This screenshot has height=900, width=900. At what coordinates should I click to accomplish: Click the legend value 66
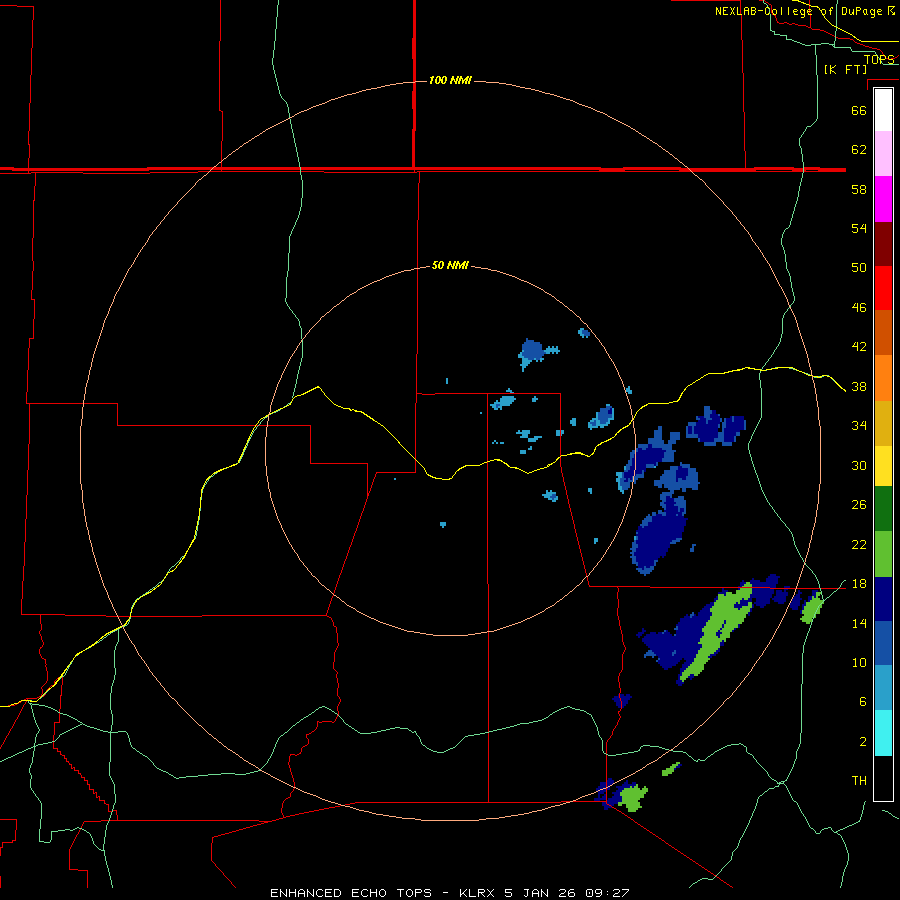[859, 110]
